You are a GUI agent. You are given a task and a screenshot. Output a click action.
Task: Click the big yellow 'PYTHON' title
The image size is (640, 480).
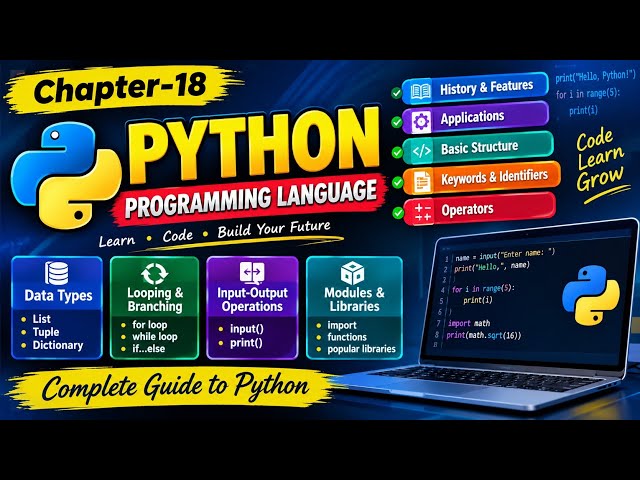tap(255, 143)
